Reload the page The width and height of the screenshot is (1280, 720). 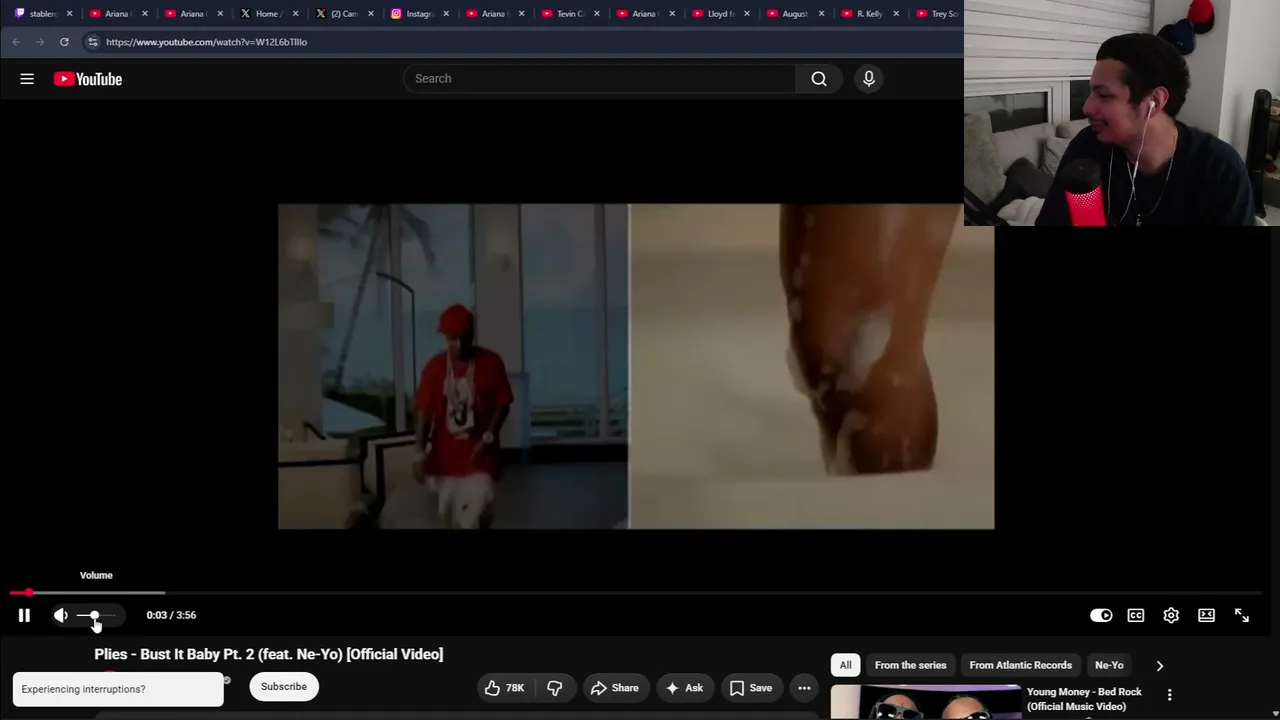tap(64, 42)
